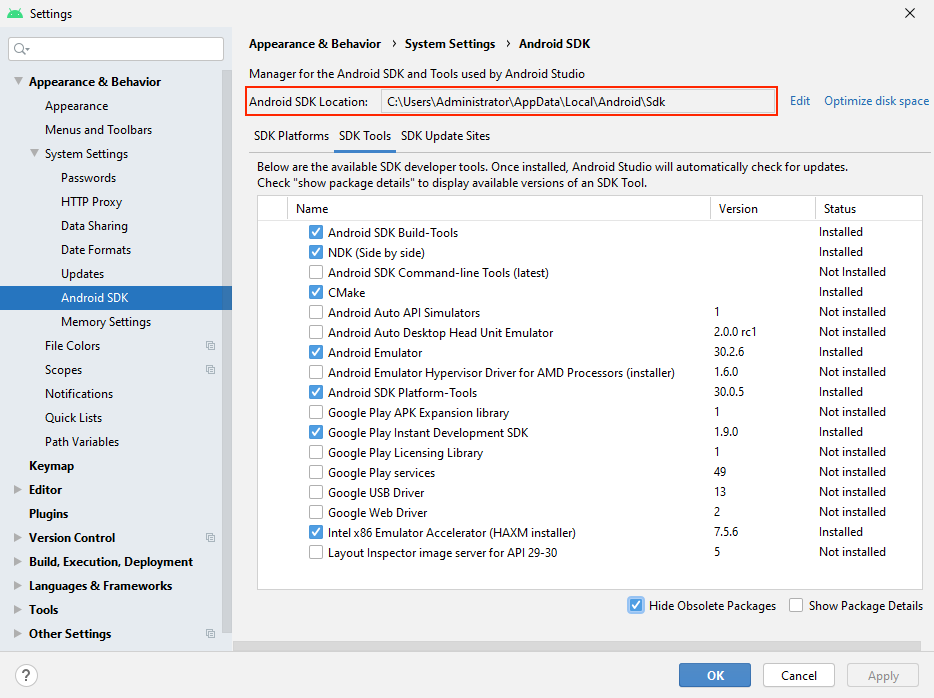934x698 pixels.
Task: Toggle Show Package Details checkbox
Action: [796, 605]
